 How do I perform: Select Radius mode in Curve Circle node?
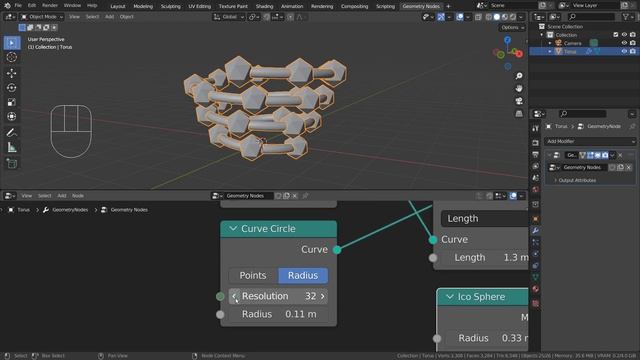(x=303, y=276)
